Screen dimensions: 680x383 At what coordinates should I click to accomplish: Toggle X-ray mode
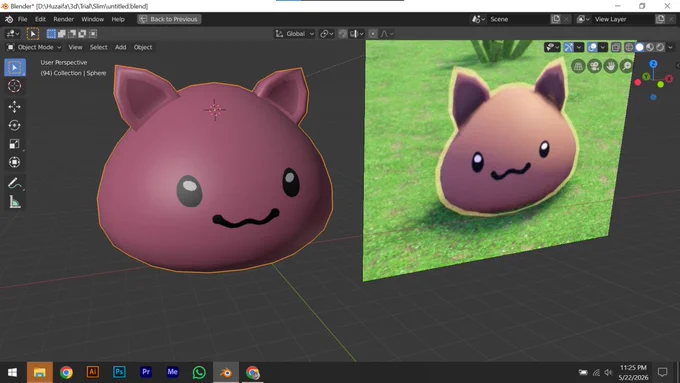coord(615,47)
